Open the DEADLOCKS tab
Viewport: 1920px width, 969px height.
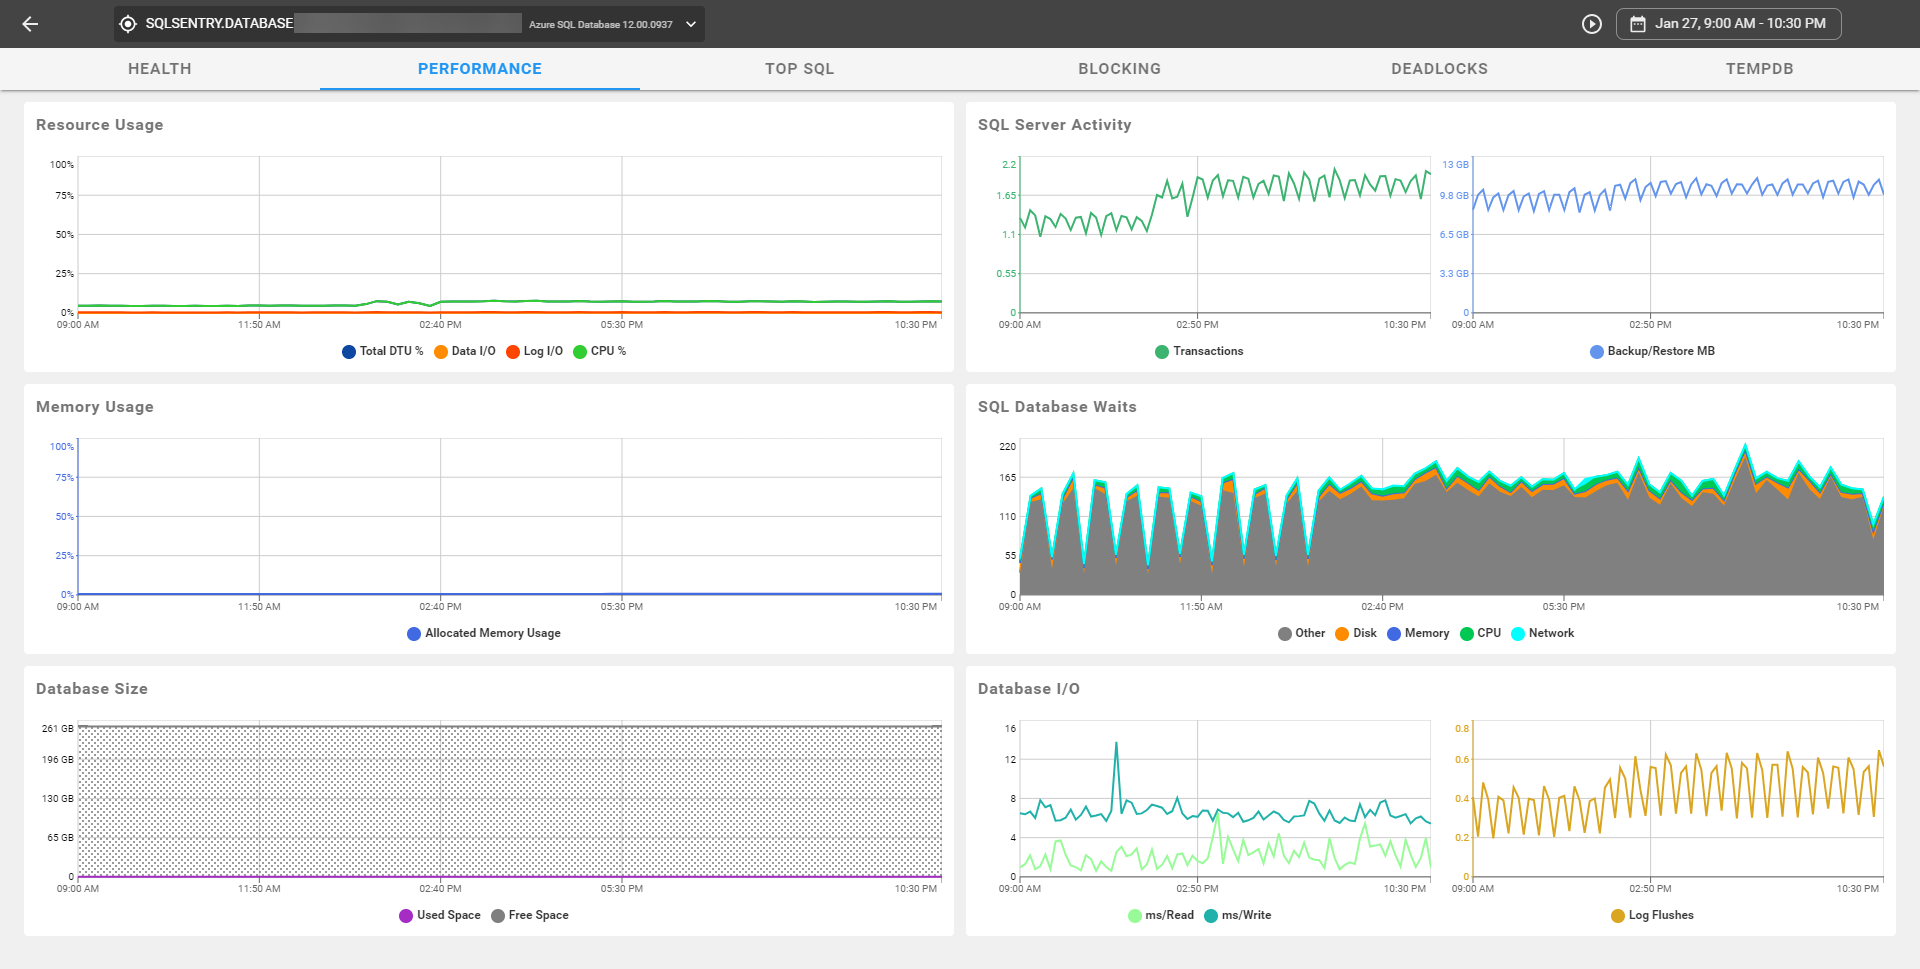1438,68
